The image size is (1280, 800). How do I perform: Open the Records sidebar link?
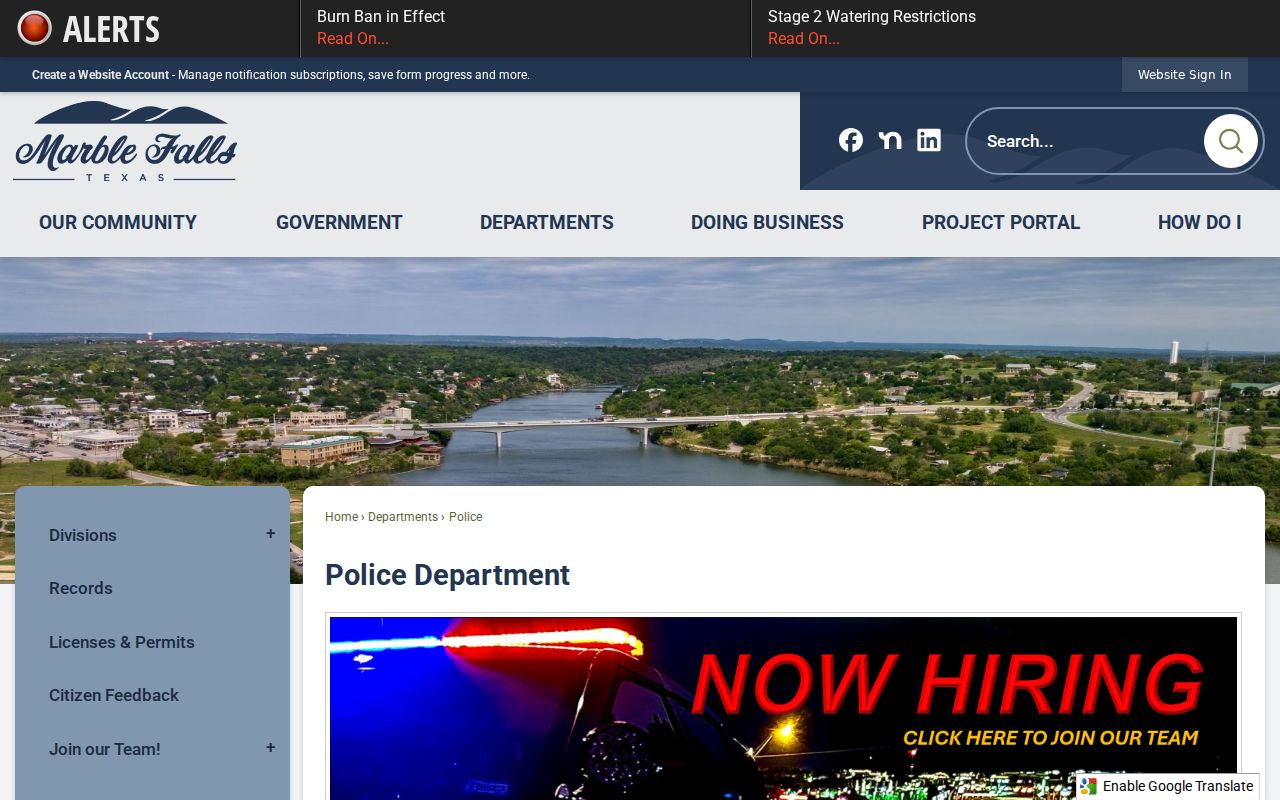click(81, 588)
